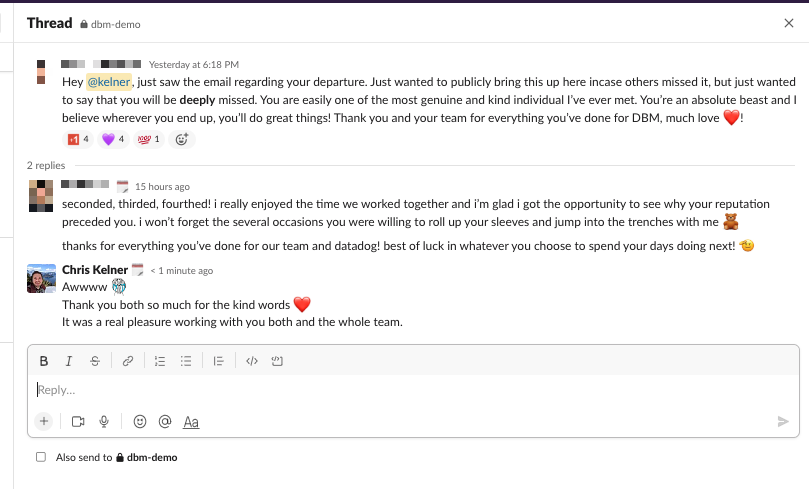Open emoji picker in reply composer
This screenshot has width=809, height=489.
pyautogui.click(x=140, y=421)
